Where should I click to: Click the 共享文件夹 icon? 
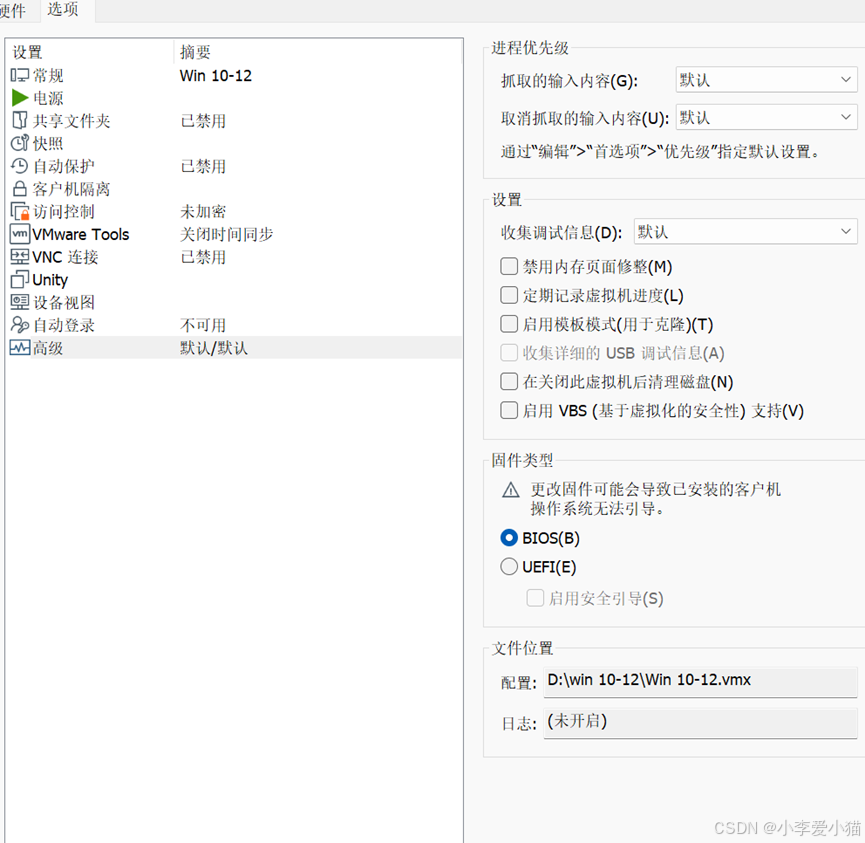(x=19, y=120)
